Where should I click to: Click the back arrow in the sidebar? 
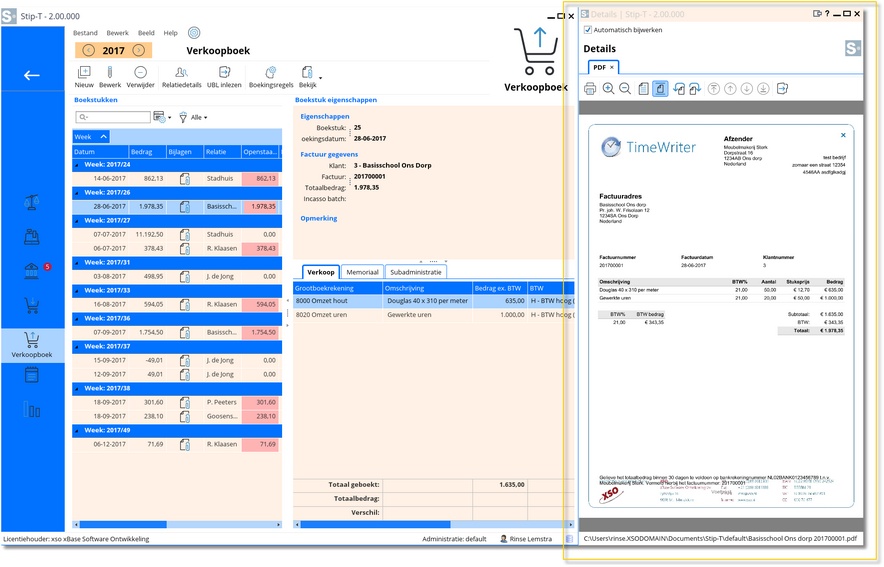[32, 75]
